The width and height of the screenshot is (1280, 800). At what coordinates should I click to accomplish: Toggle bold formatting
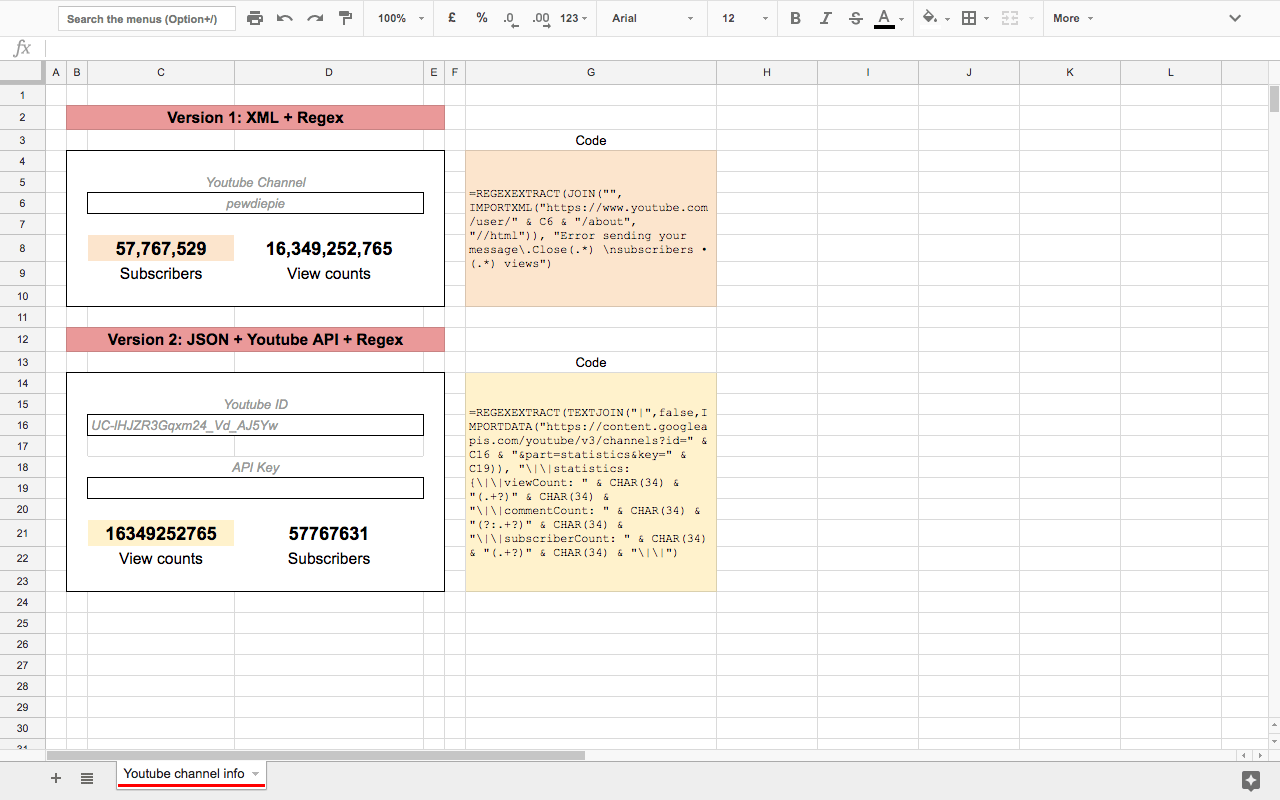point(795,18)
